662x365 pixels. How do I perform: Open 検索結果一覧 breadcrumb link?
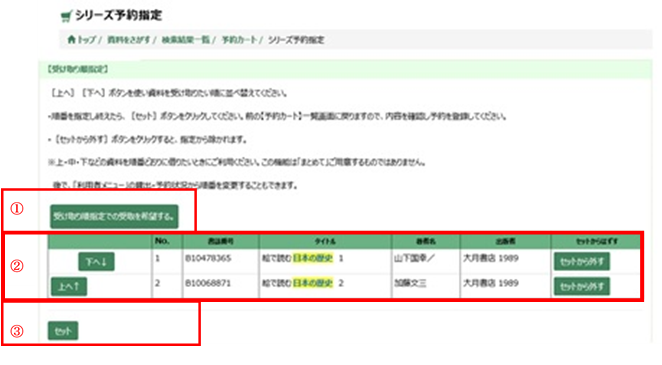[186, 40]
